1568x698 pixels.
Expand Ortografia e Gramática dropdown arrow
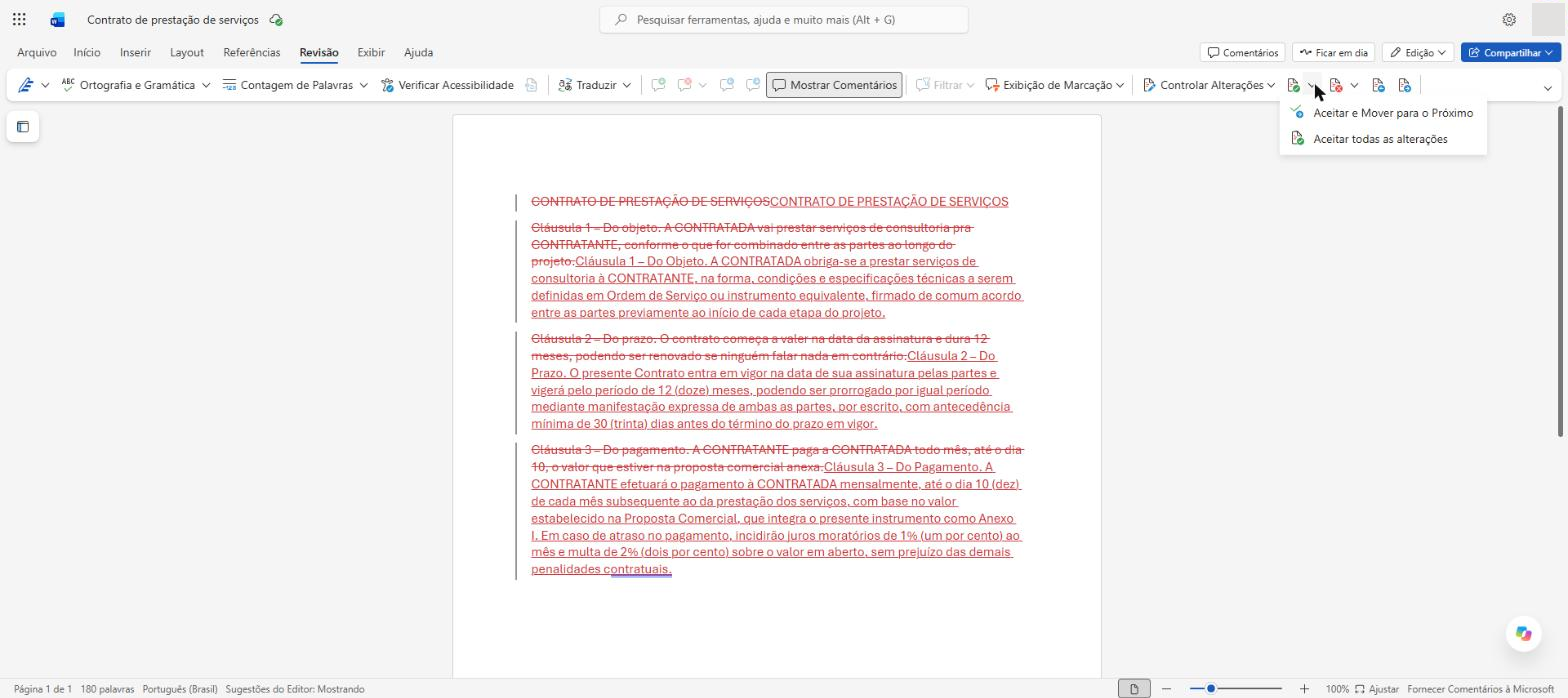pyautogui.click(x=206, y=85)
